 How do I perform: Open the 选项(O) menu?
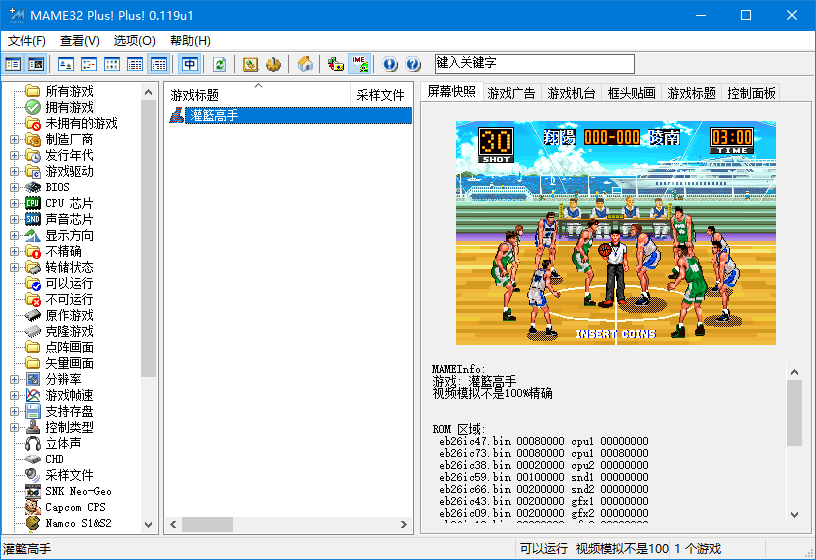pyautogui.click(x=134, y=41)
